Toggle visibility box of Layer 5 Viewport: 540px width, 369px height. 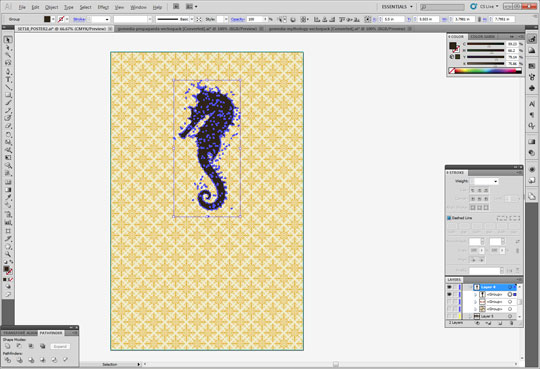449,316
